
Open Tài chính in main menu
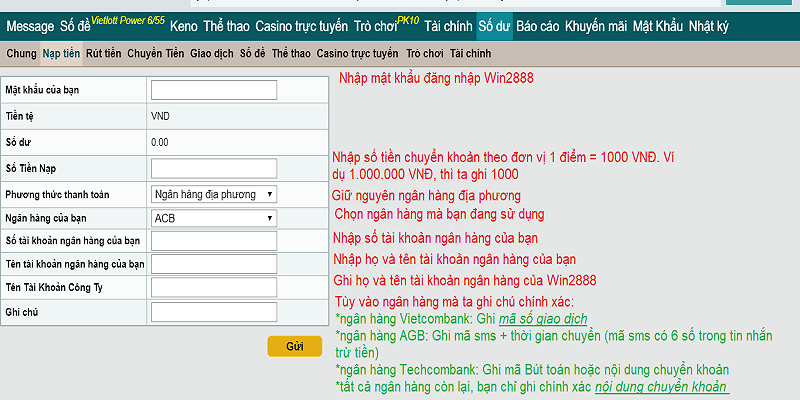pos(448,27)
